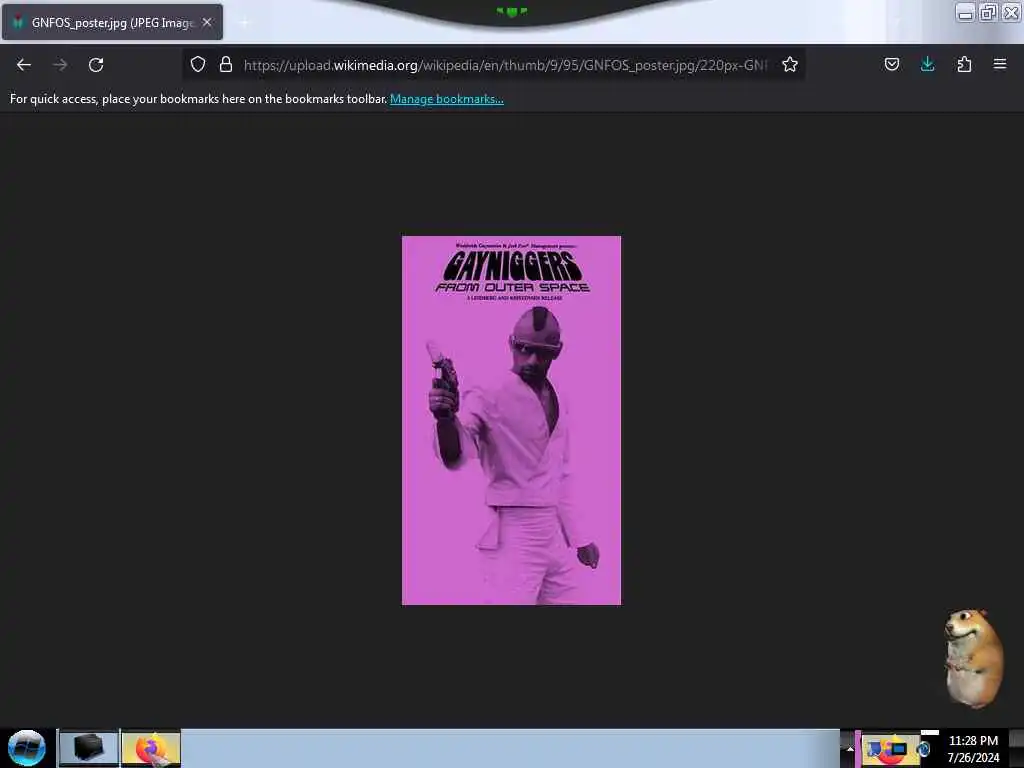The image size is (1024, 768).
Task: Switch to the Firefox taskbar button
Action: pos(151,748)
